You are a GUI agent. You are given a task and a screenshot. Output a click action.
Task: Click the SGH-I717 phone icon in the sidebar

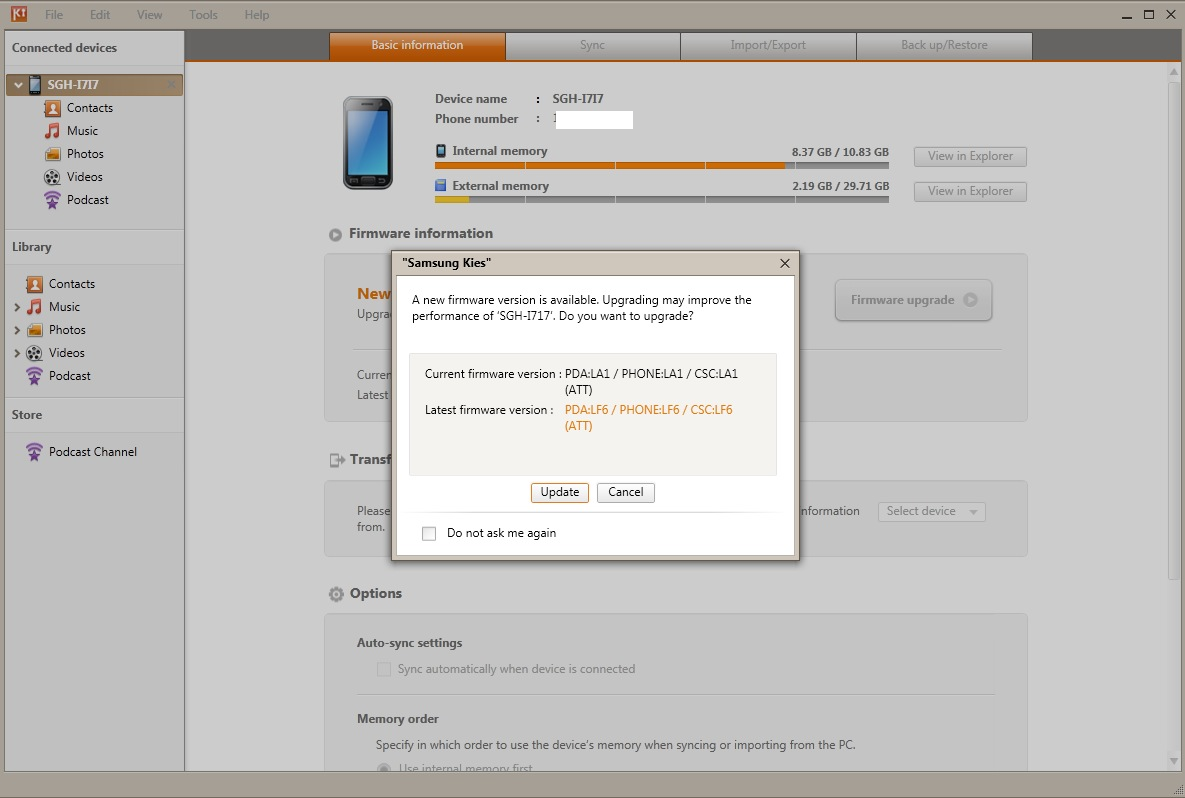point(35,85)
